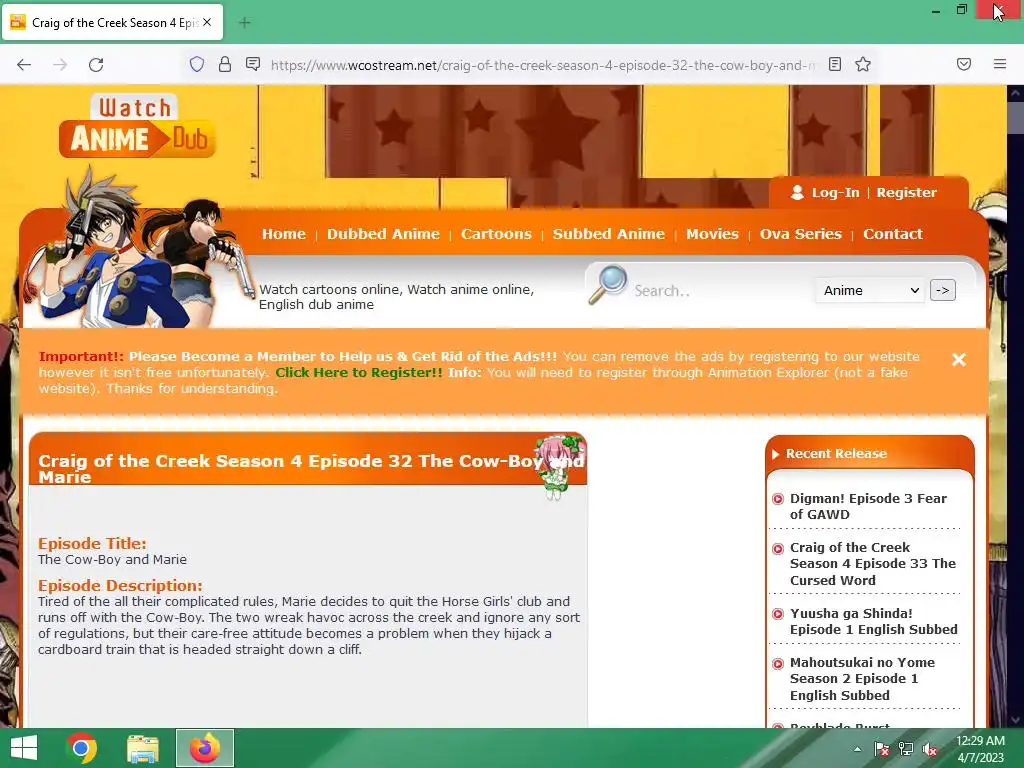Image resolution: width=1024 pixels, height=768 pixels.
Task: Submit search with arrow button
Action: [943, 290]
